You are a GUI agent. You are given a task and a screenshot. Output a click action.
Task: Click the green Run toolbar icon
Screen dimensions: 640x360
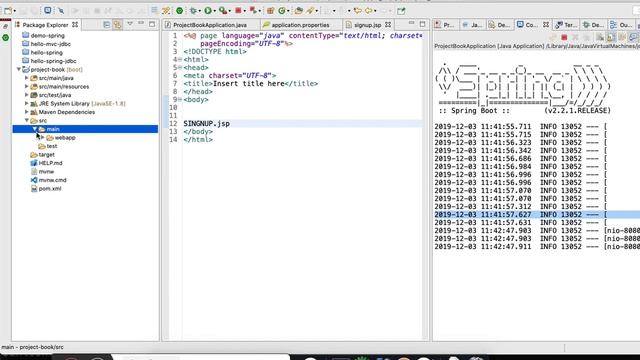point(208,11)
